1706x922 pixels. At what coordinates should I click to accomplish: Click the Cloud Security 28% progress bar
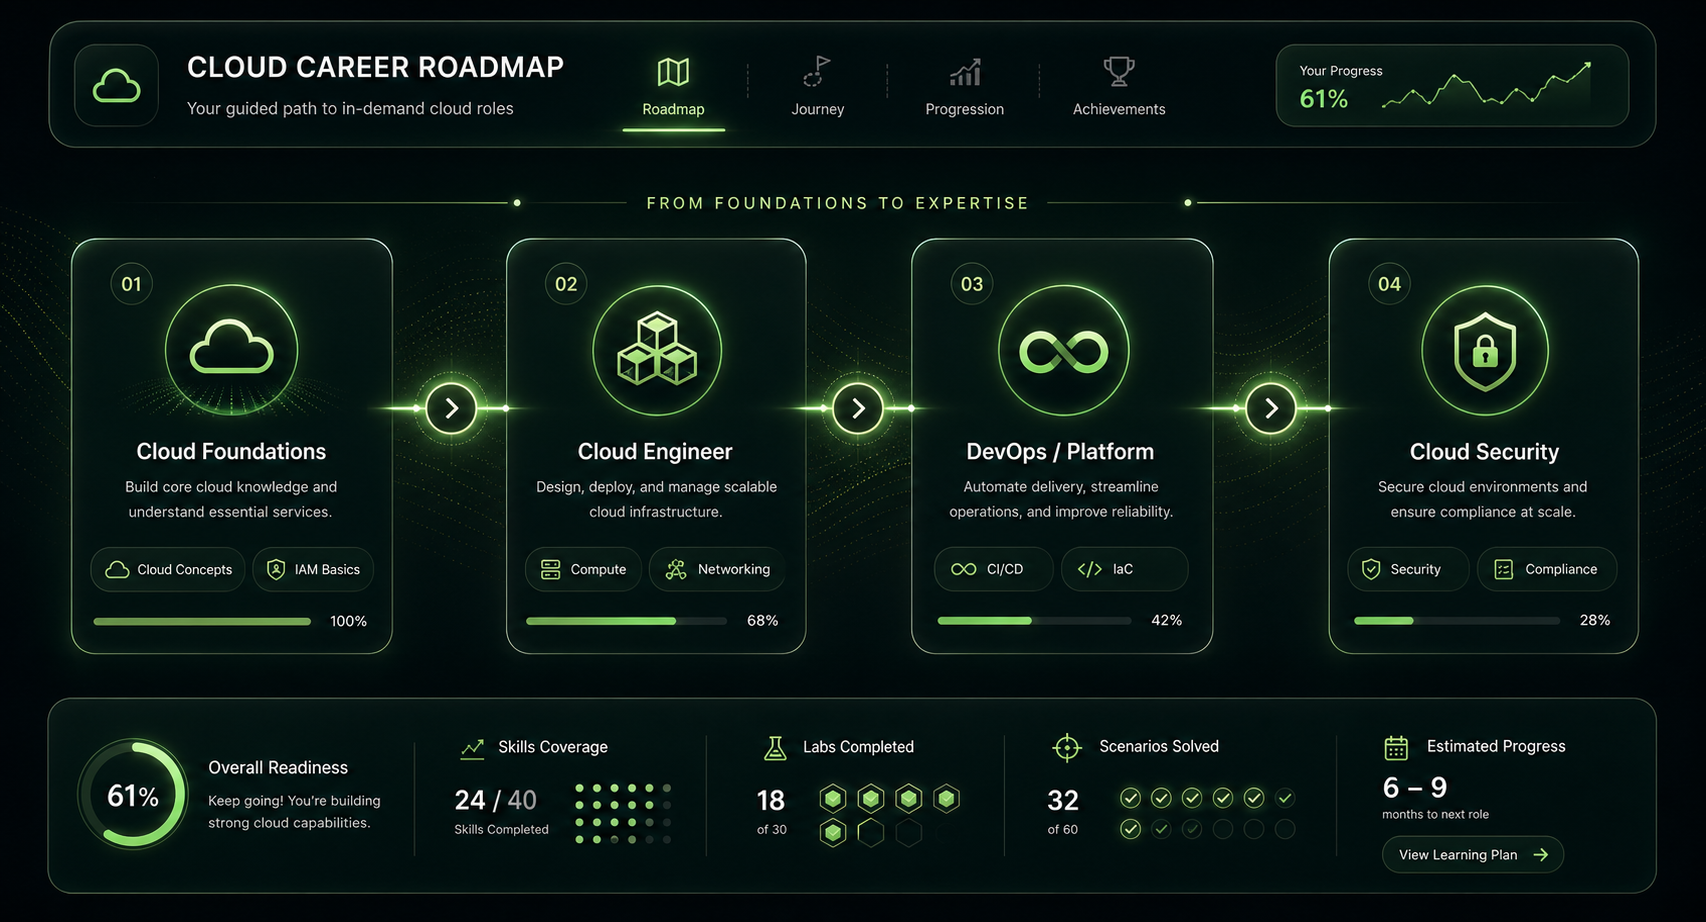pos(1456,621)
